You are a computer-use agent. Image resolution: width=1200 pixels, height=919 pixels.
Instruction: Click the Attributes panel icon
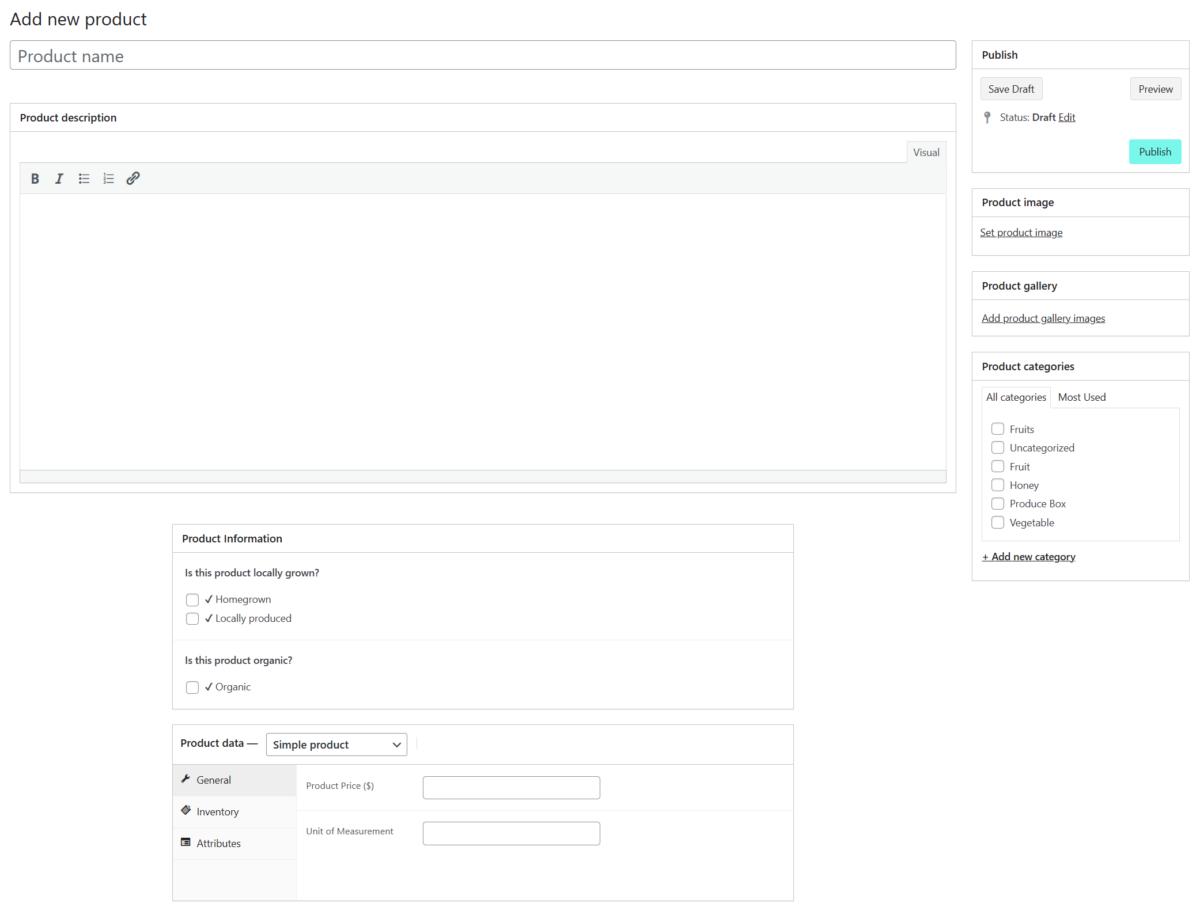pyautogui.click(x=187, y=843)
